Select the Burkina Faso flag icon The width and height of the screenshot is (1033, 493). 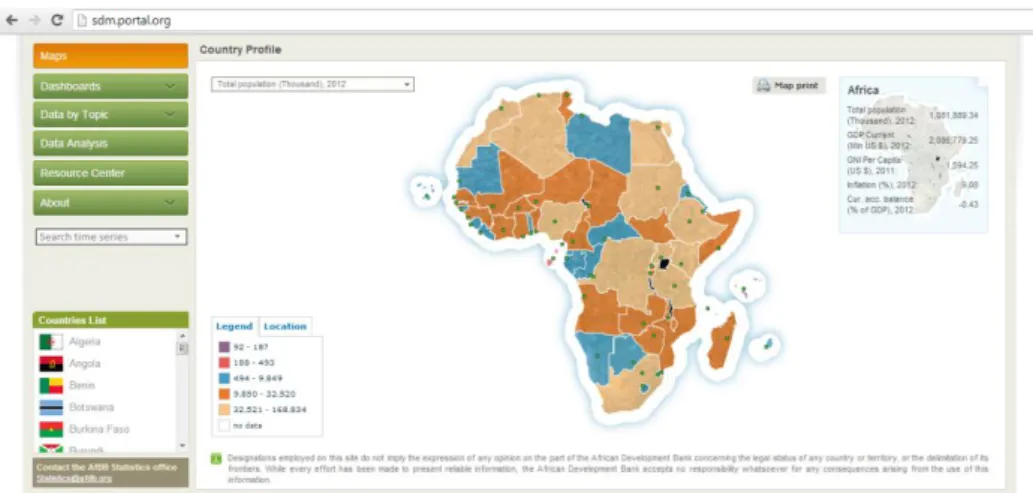tap(51, 429)
